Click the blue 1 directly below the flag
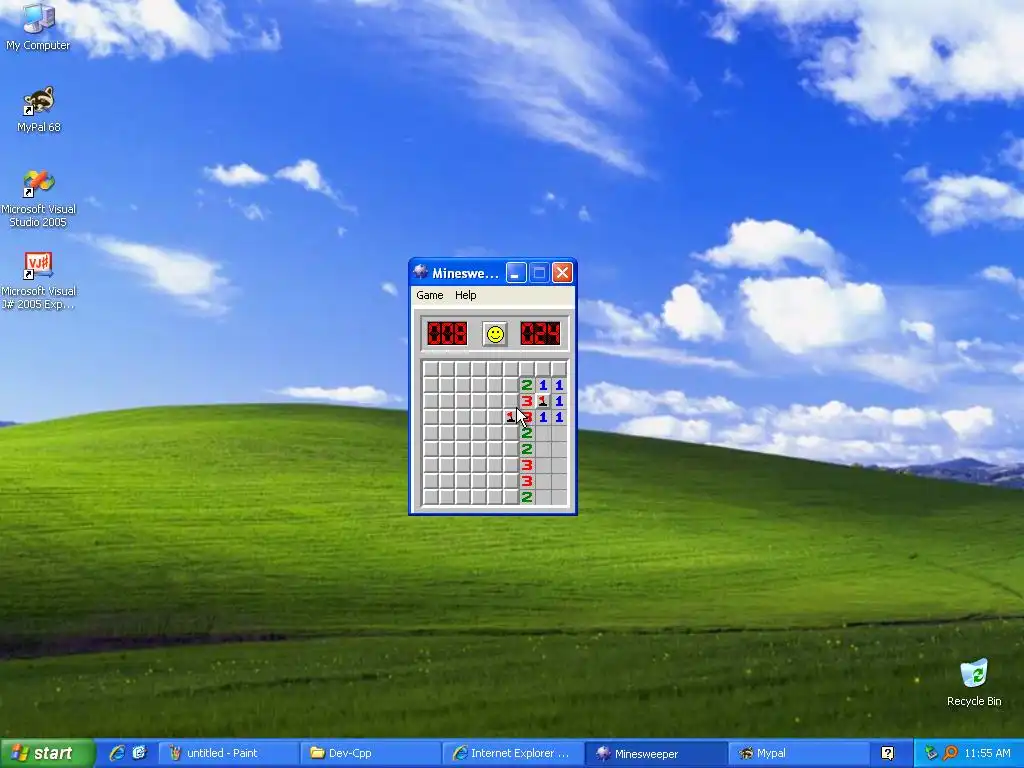Viewport: 1024px width, 768px height. point(543,417)
